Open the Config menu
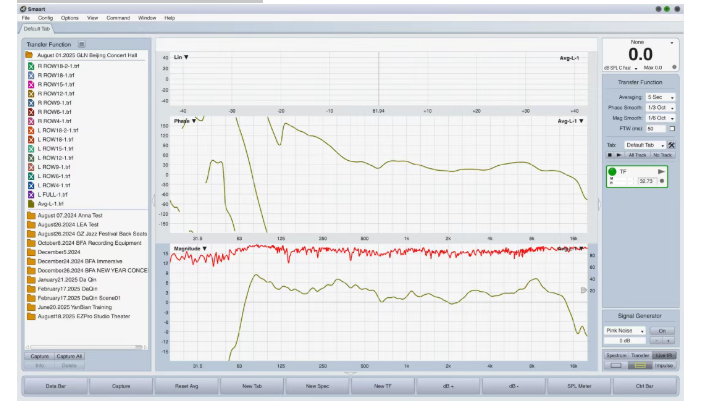Viewport: 704px width, 408px height. 46,18
